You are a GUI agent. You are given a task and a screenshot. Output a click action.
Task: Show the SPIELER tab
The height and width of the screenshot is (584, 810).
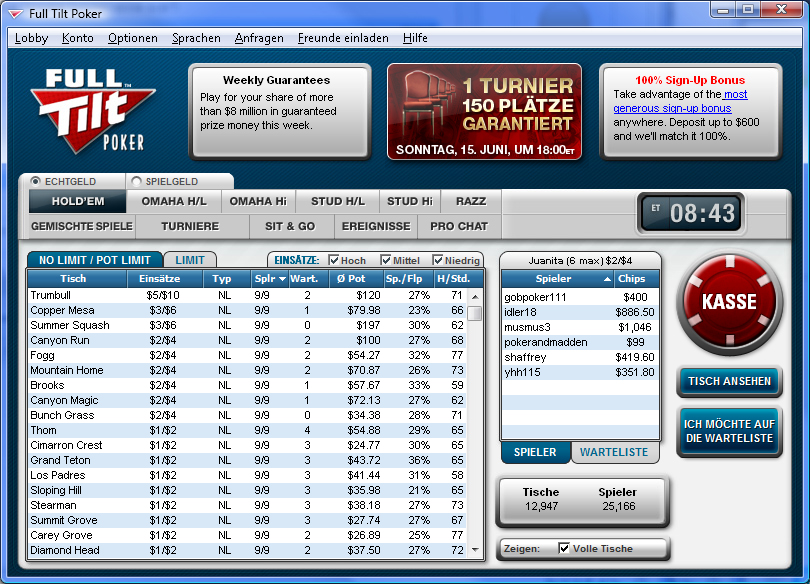click(535, 452)
